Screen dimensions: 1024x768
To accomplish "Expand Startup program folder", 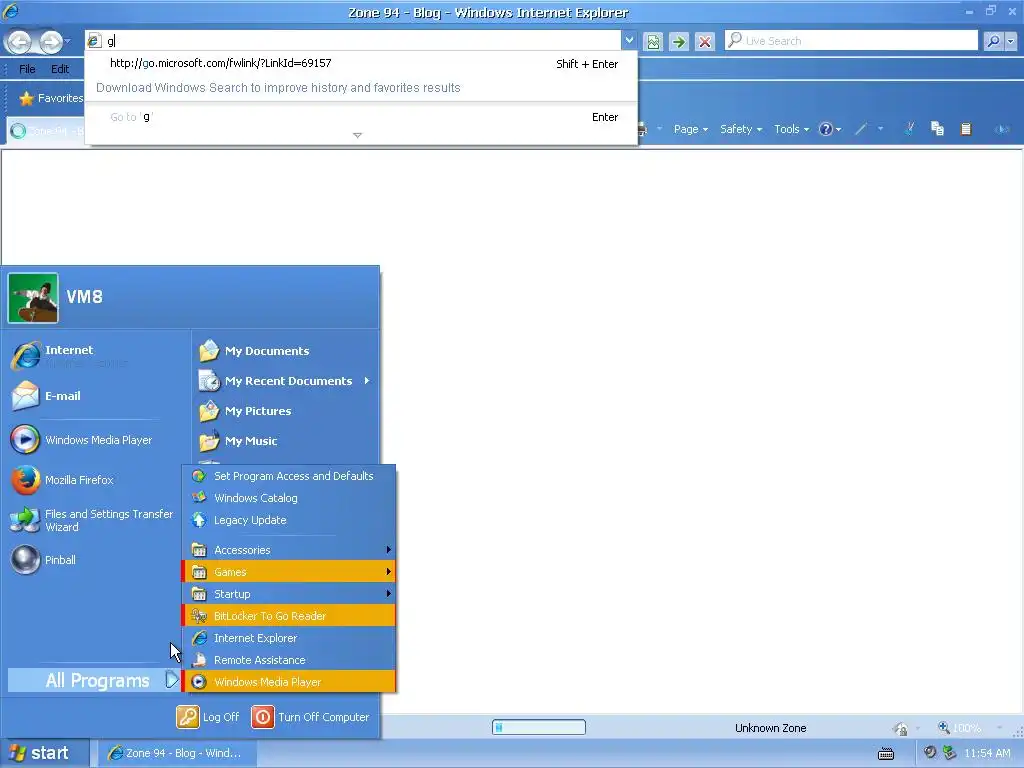I will tap(289, 594).
